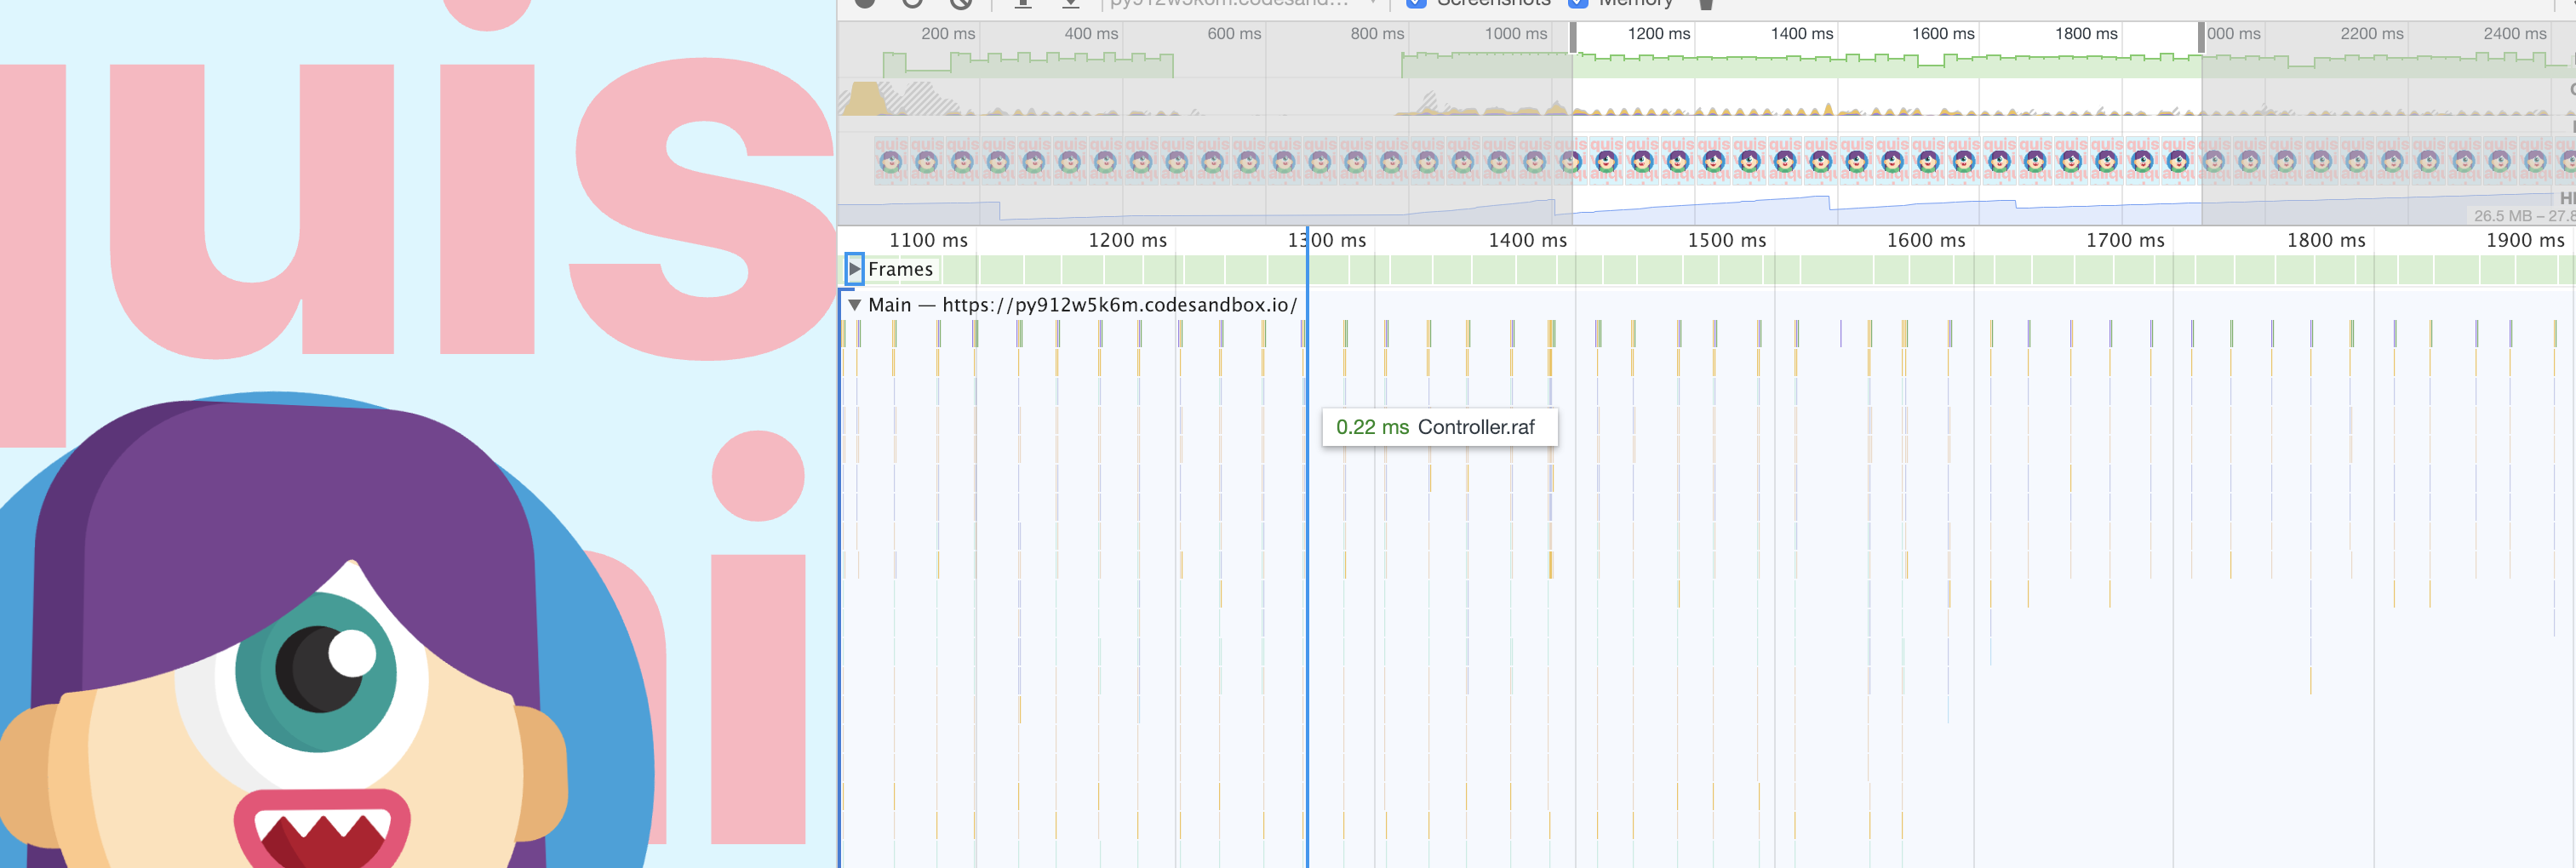This screenshot has height=868, width=2576.
Task: Collapse the Main thread track
Action: pos(855,304)
